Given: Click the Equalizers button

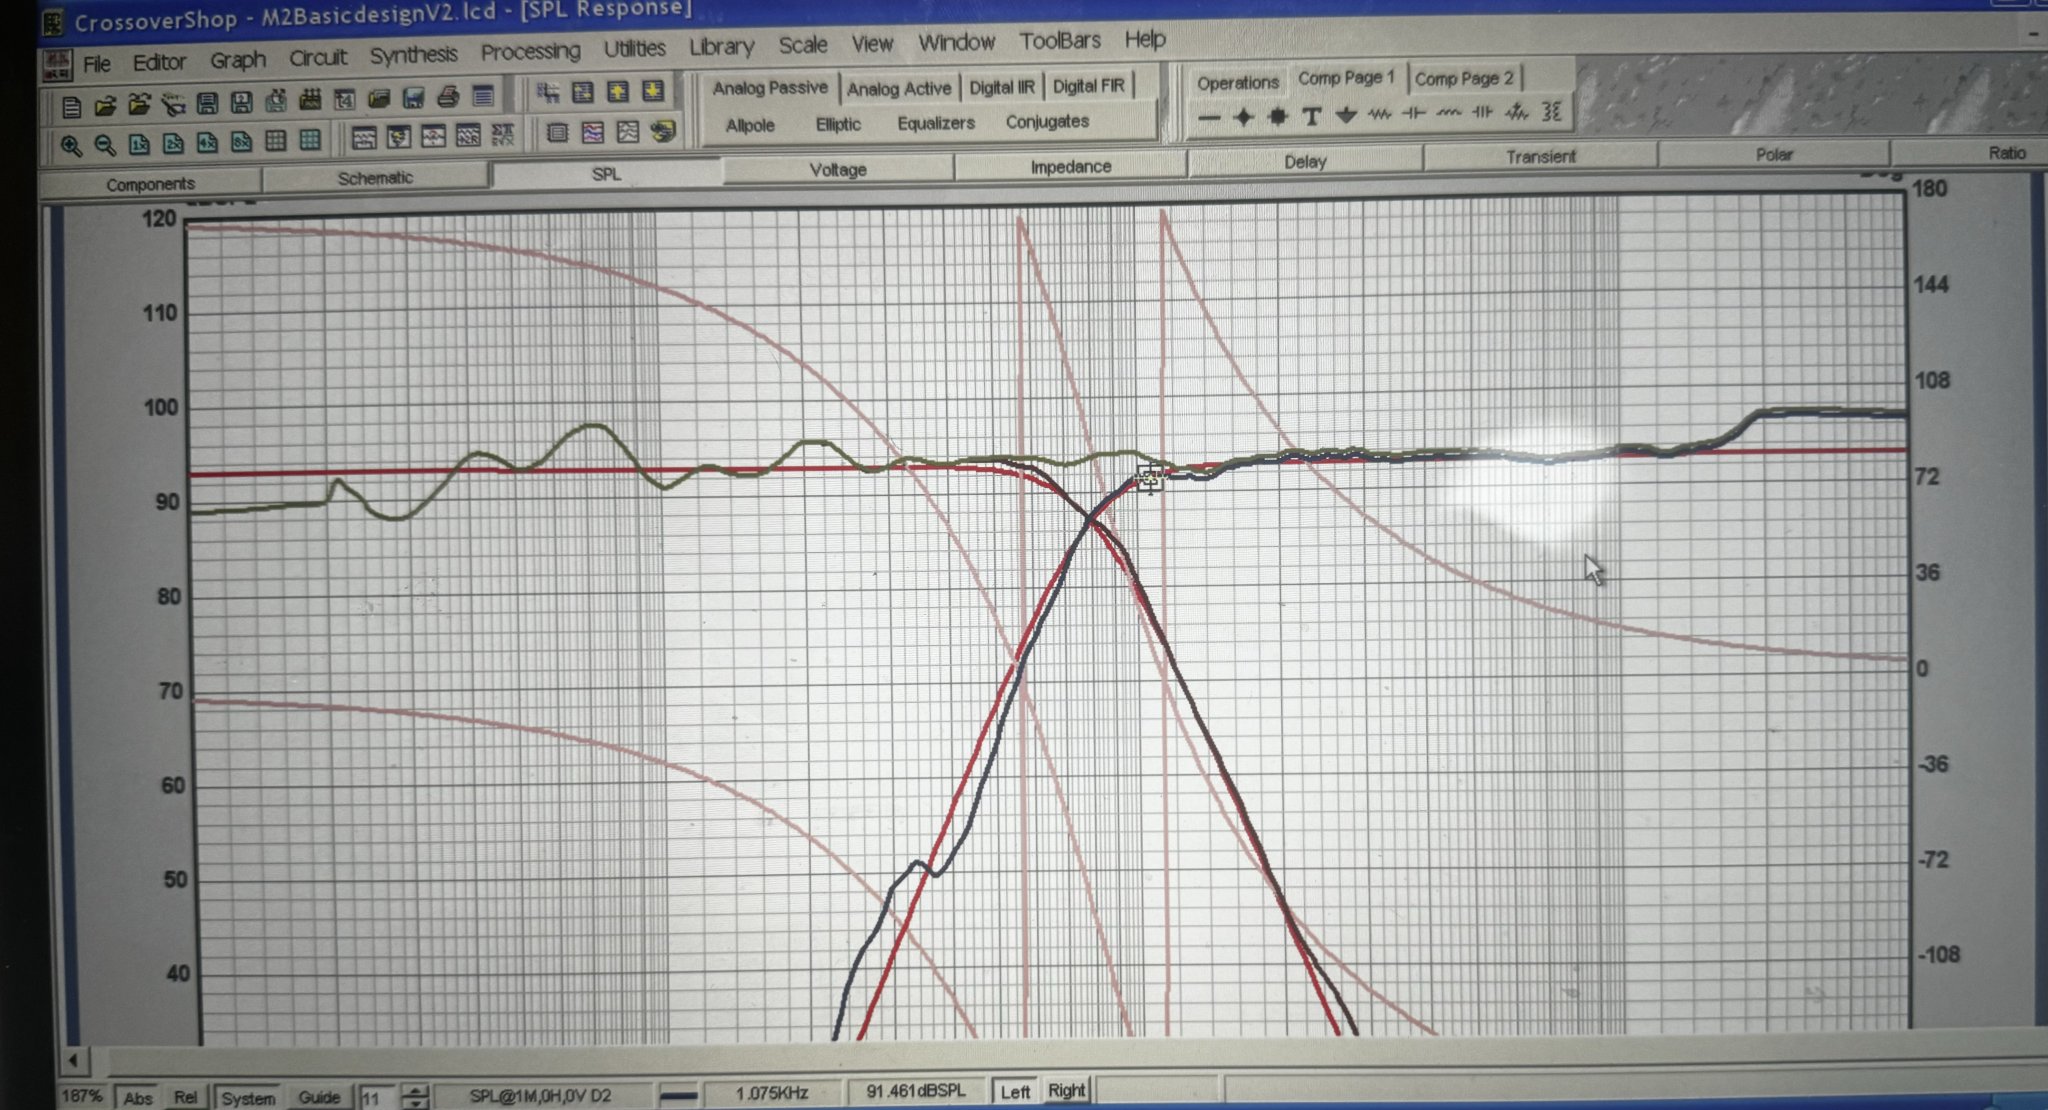Looking at the screenshot, I should [x=936, y=123].
